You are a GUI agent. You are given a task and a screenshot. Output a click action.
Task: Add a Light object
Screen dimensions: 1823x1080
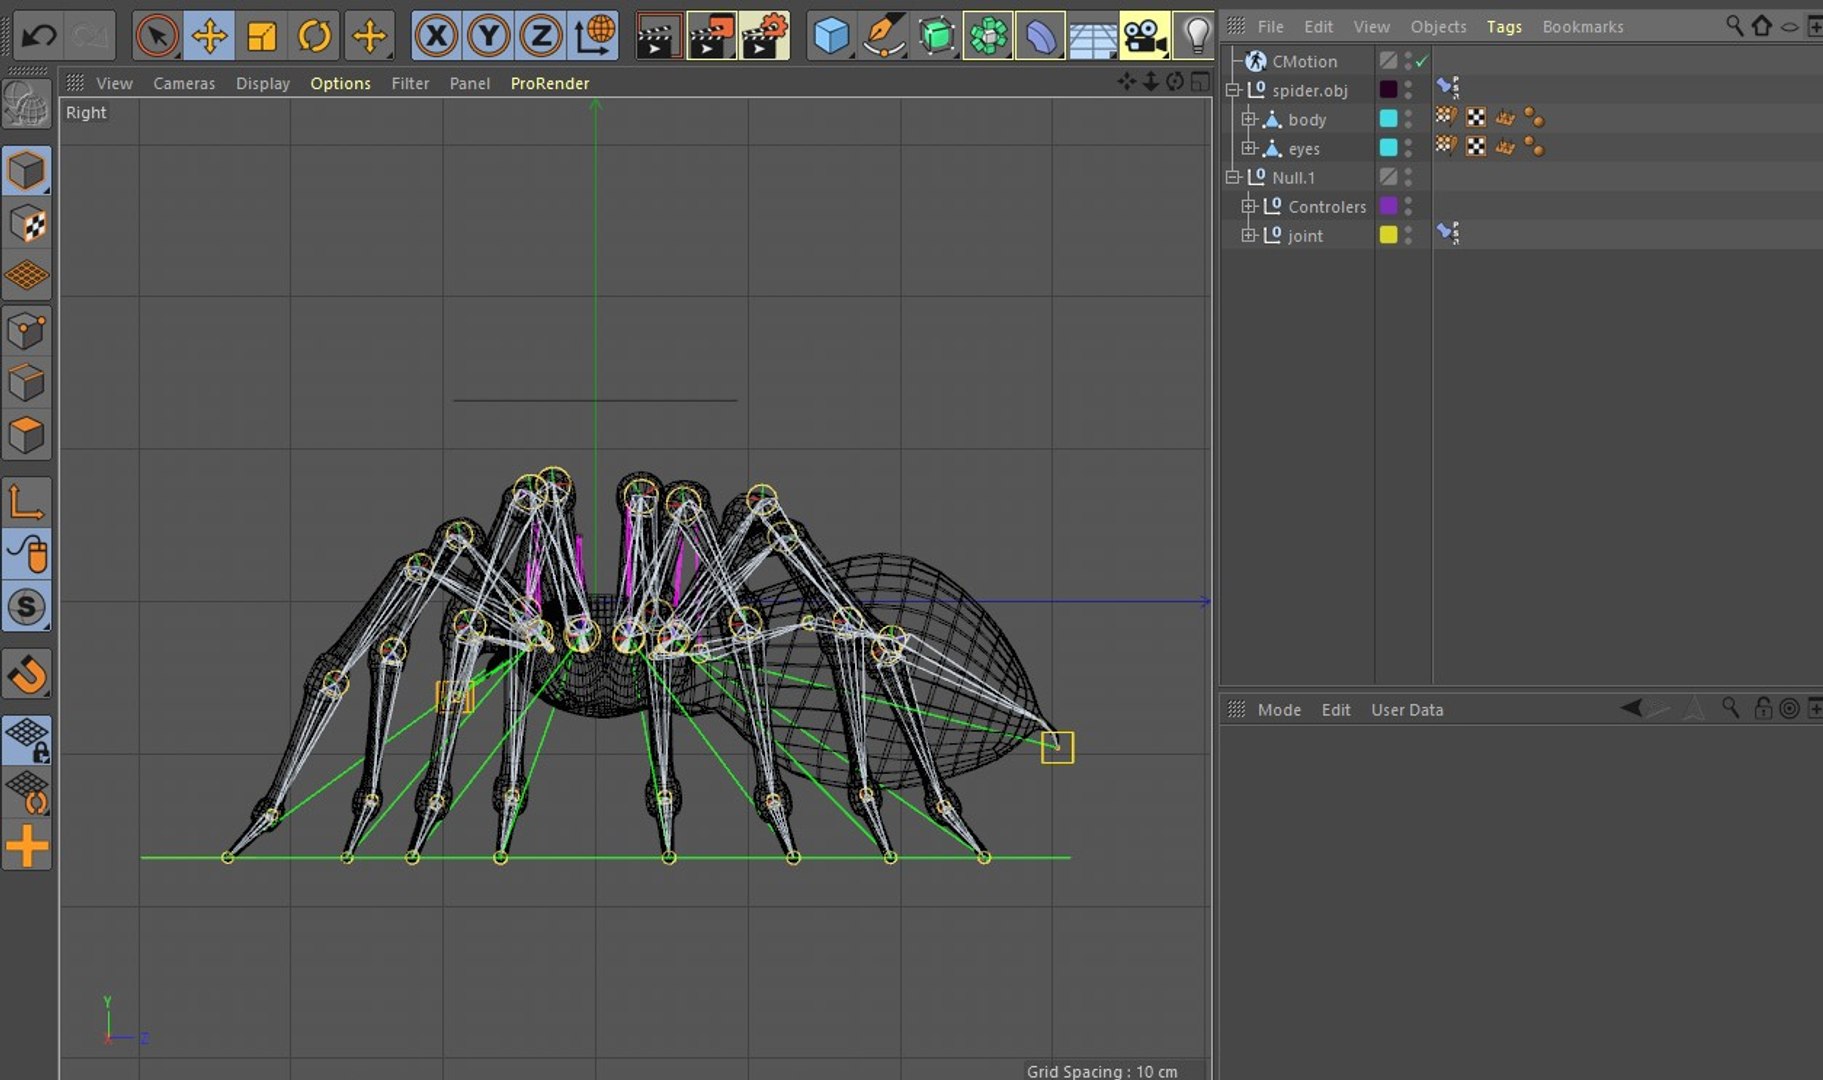click(x=1195, y=36)
